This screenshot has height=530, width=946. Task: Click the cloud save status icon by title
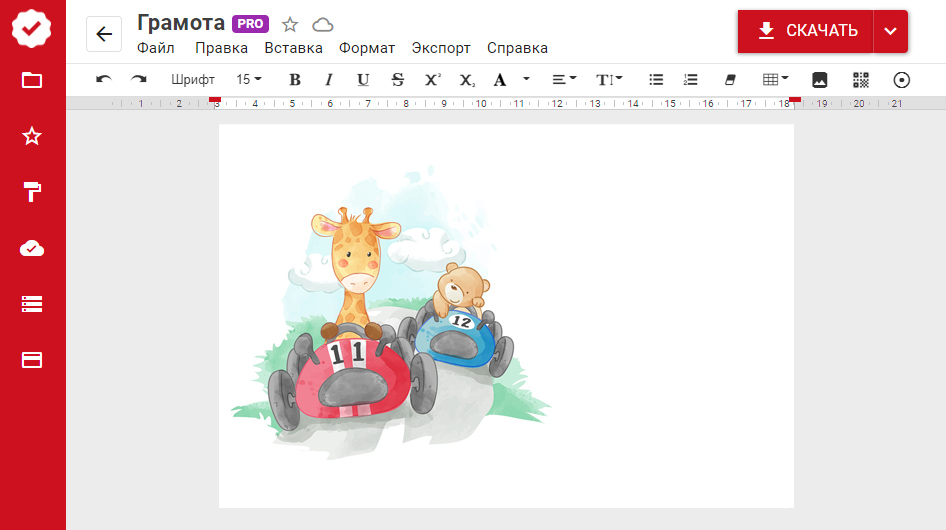323,25
